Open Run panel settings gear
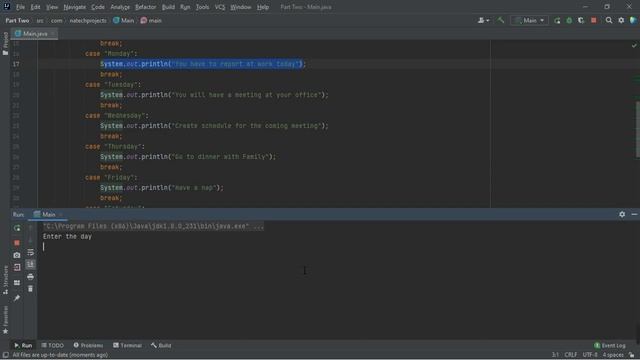This screenshot has width=640, height=360. click(x=622, y=214)
